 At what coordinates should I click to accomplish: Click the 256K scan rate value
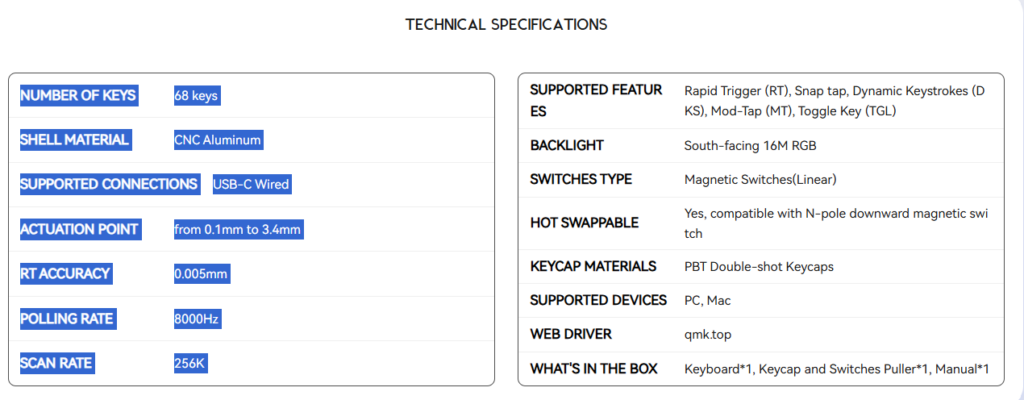(x=191, y=363)
